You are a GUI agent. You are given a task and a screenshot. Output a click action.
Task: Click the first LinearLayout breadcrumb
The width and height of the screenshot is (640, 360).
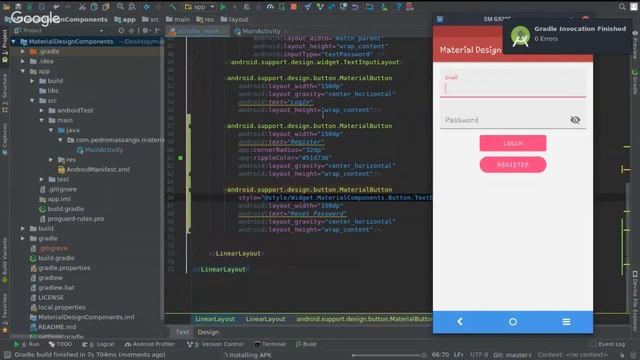click(x=215, y=319)
